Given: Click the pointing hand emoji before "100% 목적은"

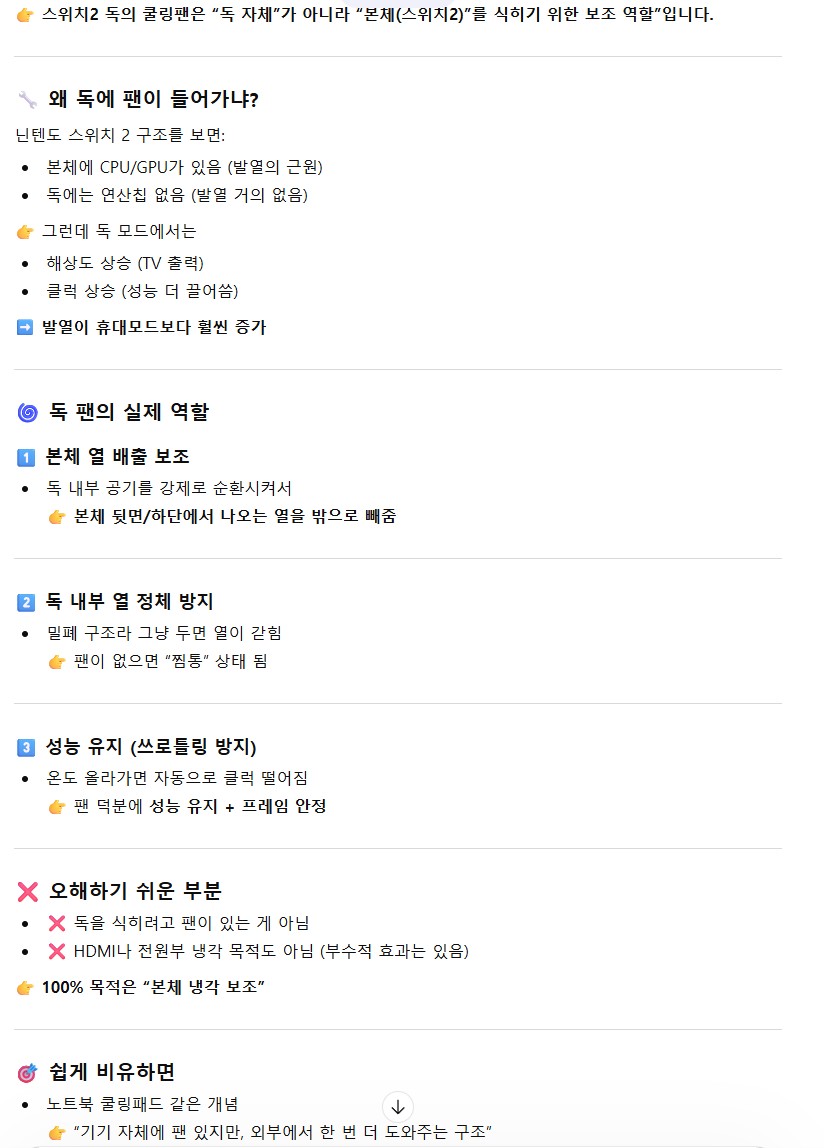Looking at the screenshot, I should point(25,988).
